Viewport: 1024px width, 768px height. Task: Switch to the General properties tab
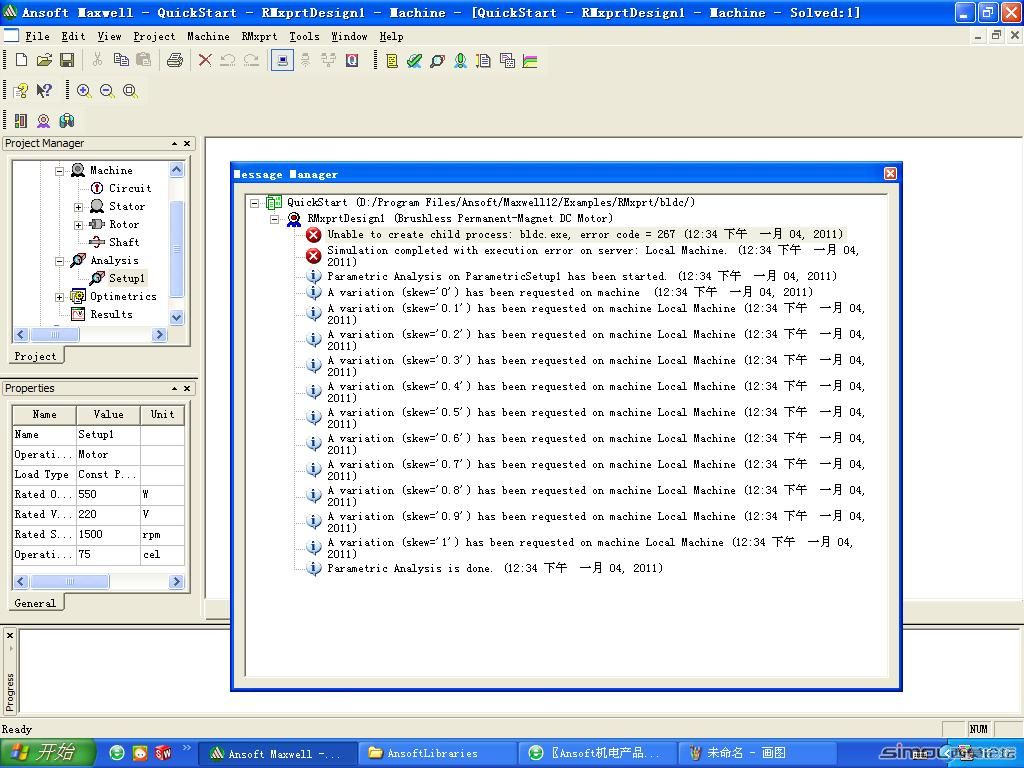35,603
